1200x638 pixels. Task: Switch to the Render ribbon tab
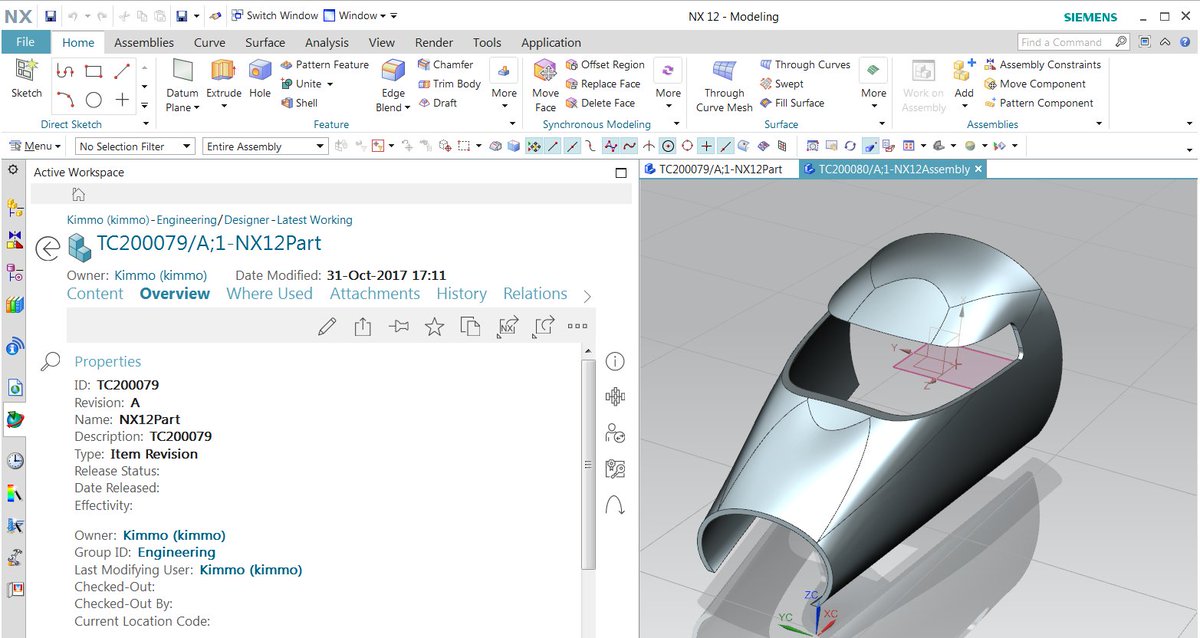pos(433,42)
